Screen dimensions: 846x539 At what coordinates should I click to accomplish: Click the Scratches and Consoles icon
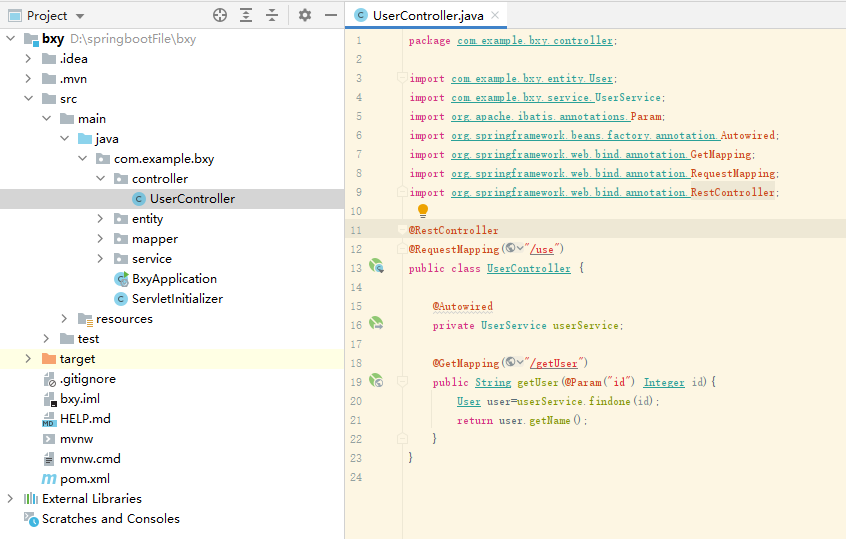click(31, 519)
